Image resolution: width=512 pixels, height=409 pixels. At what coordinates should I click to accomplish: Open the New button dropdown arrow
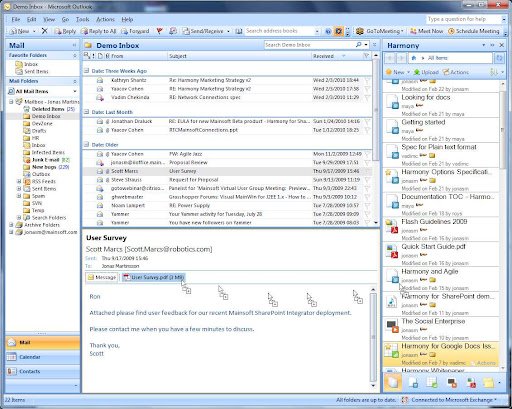pyautogui.click(x=34, y=31)
